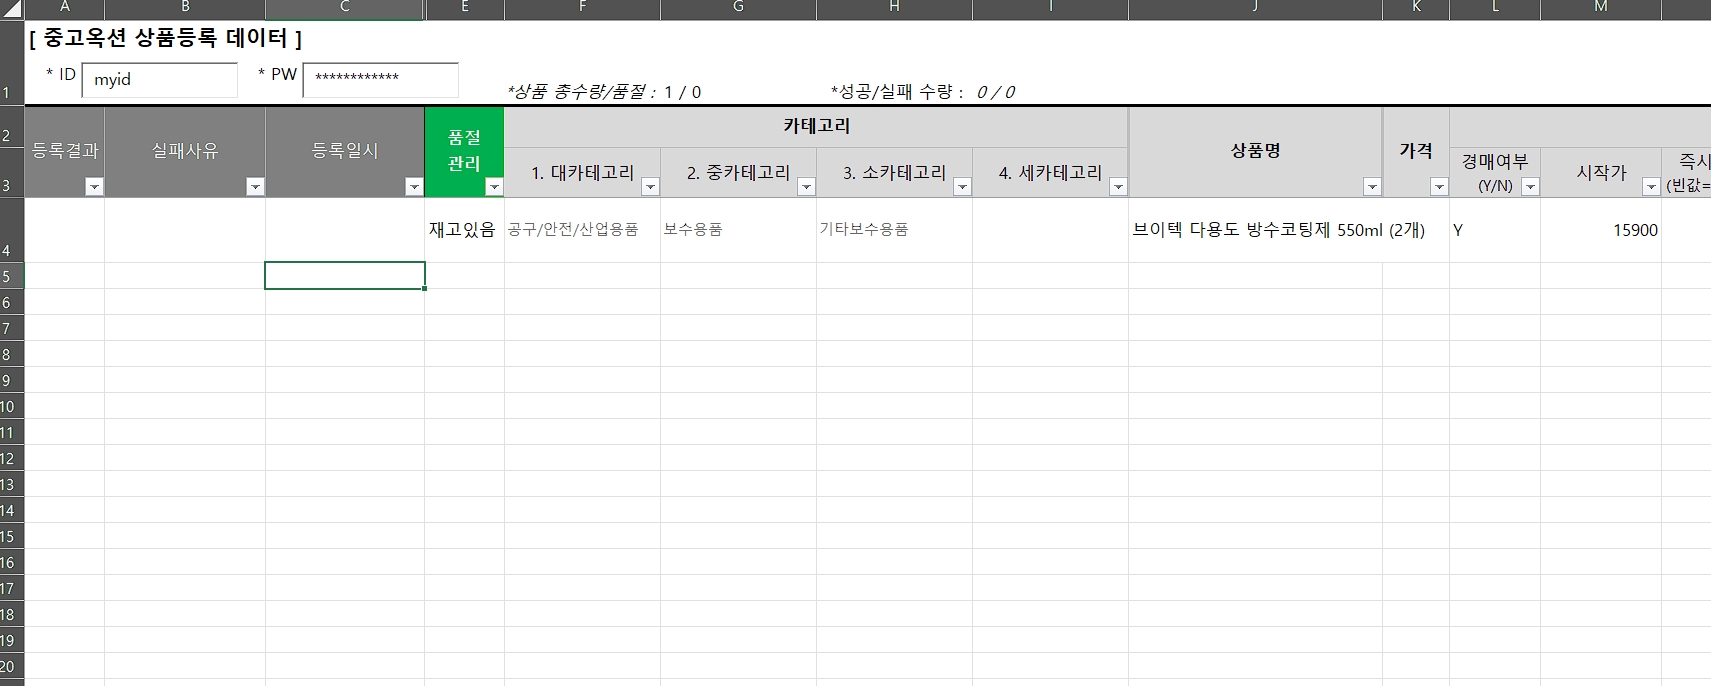Expand the 1. 대카테고리 filter dropdown
The height and width of the screenshot is (686, 1711).
pos(650,187)
